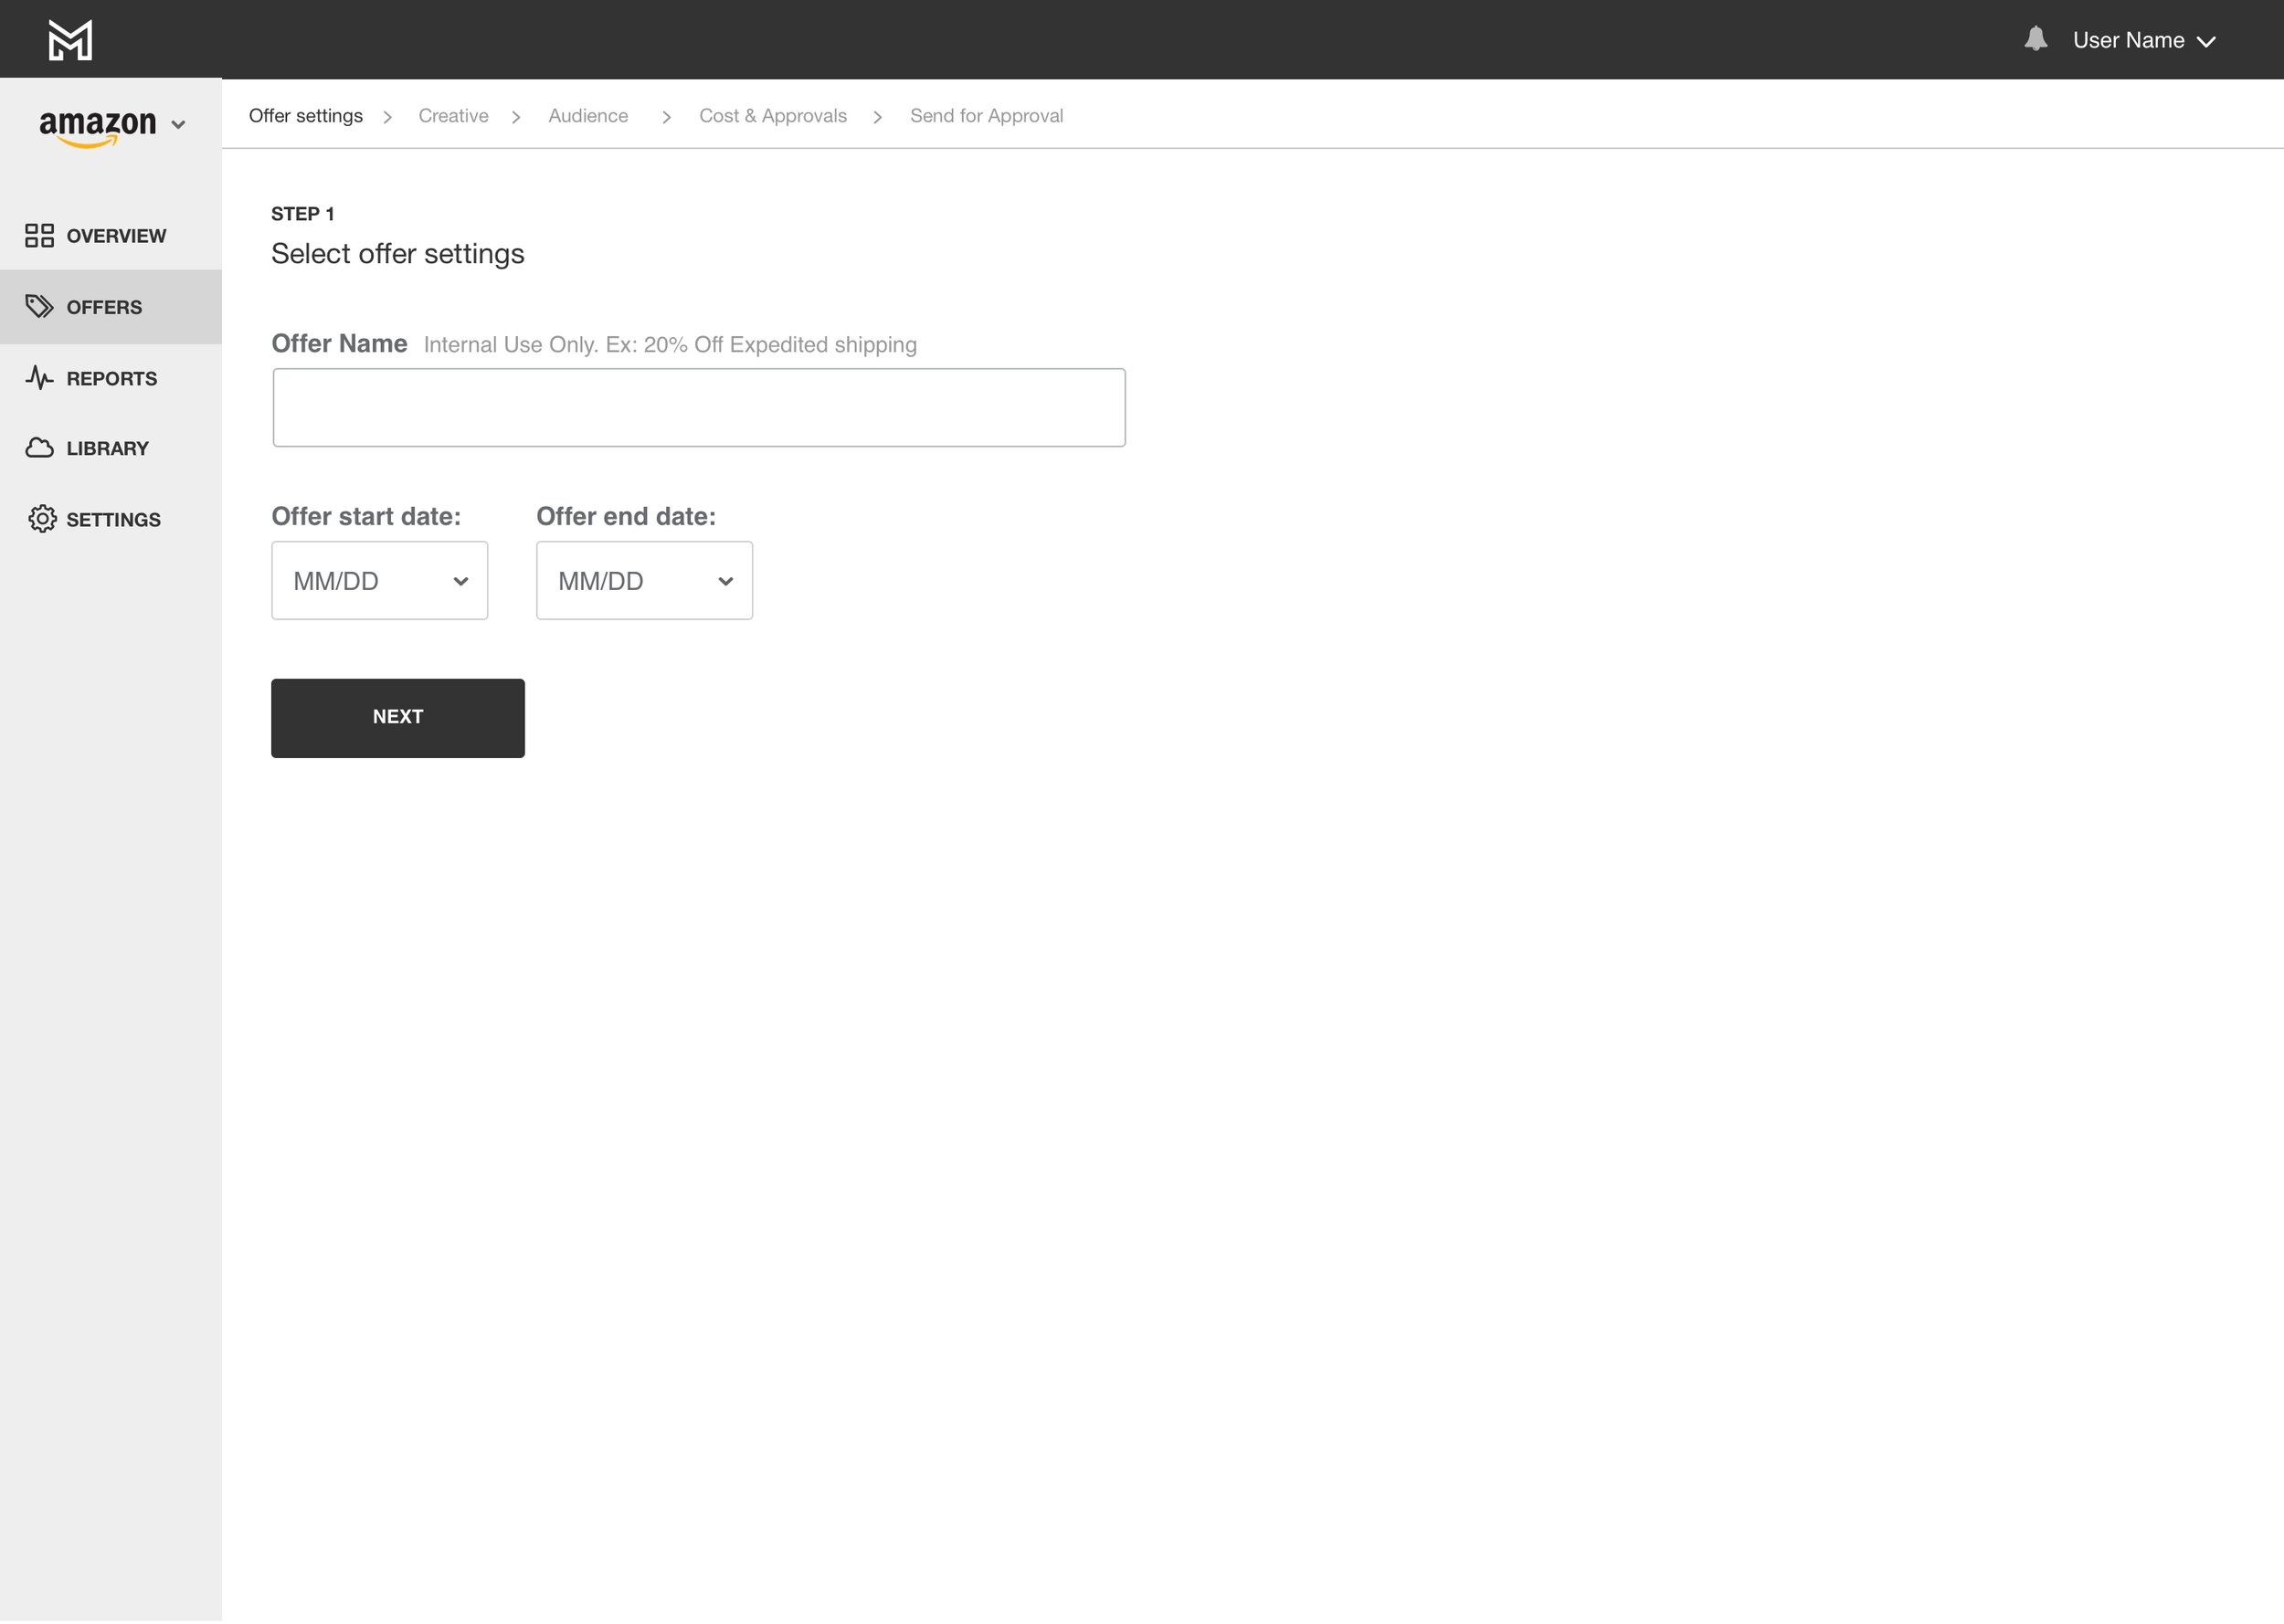
Task: Click 'Internal Use Only' hint text
Action: pos(670,345)
